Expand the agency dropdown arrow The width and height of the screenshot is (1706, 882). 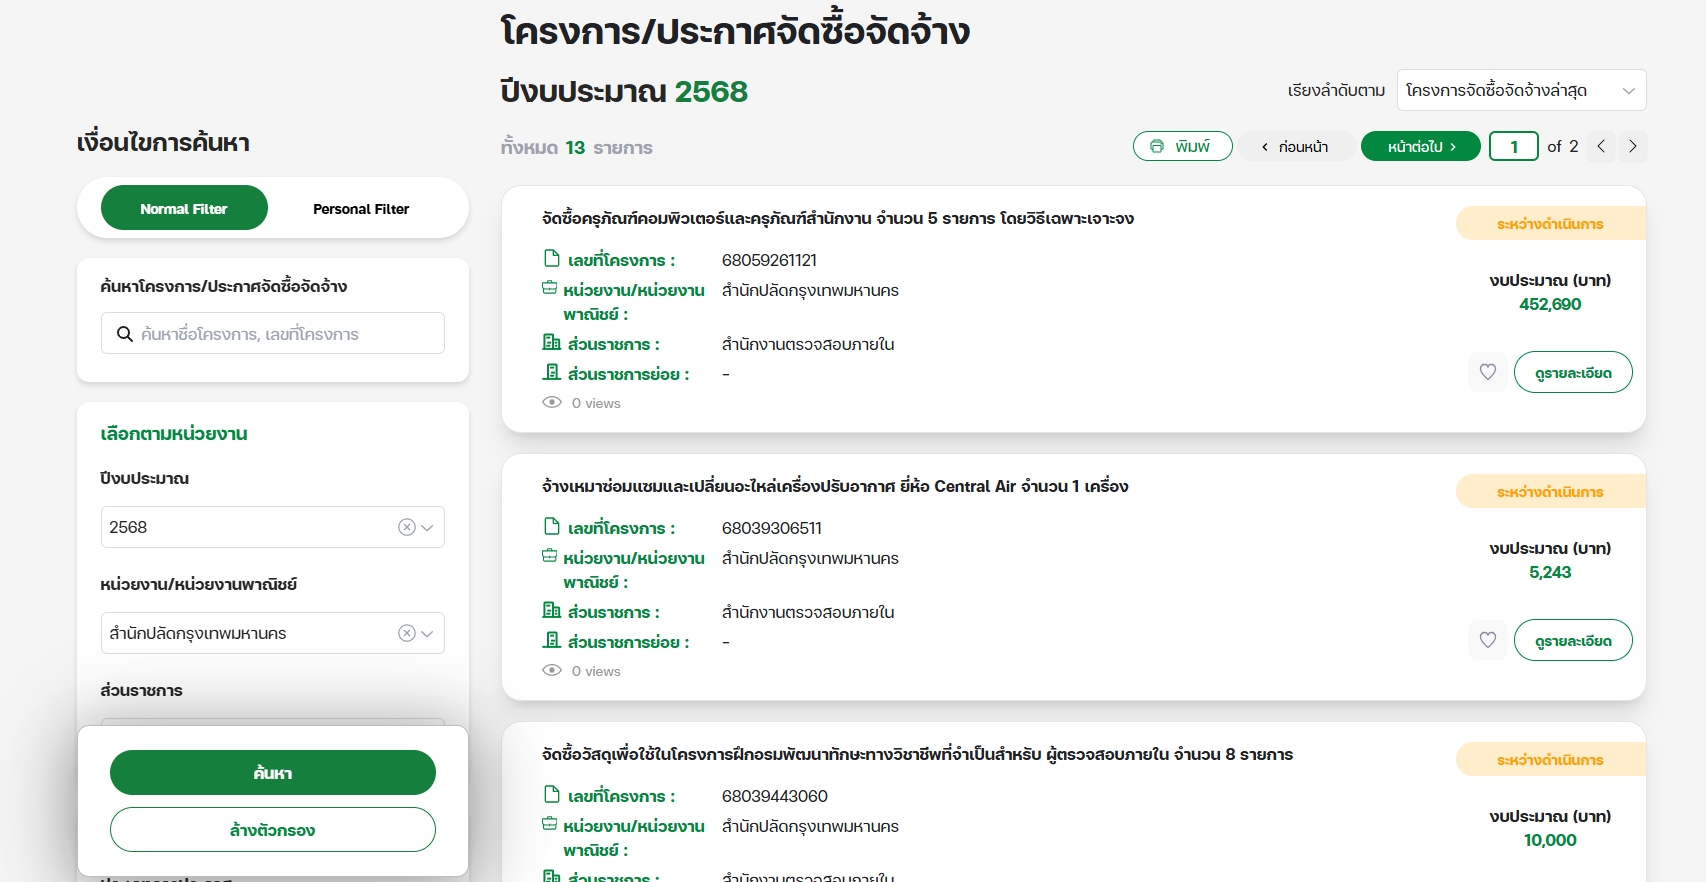(428, 633)
